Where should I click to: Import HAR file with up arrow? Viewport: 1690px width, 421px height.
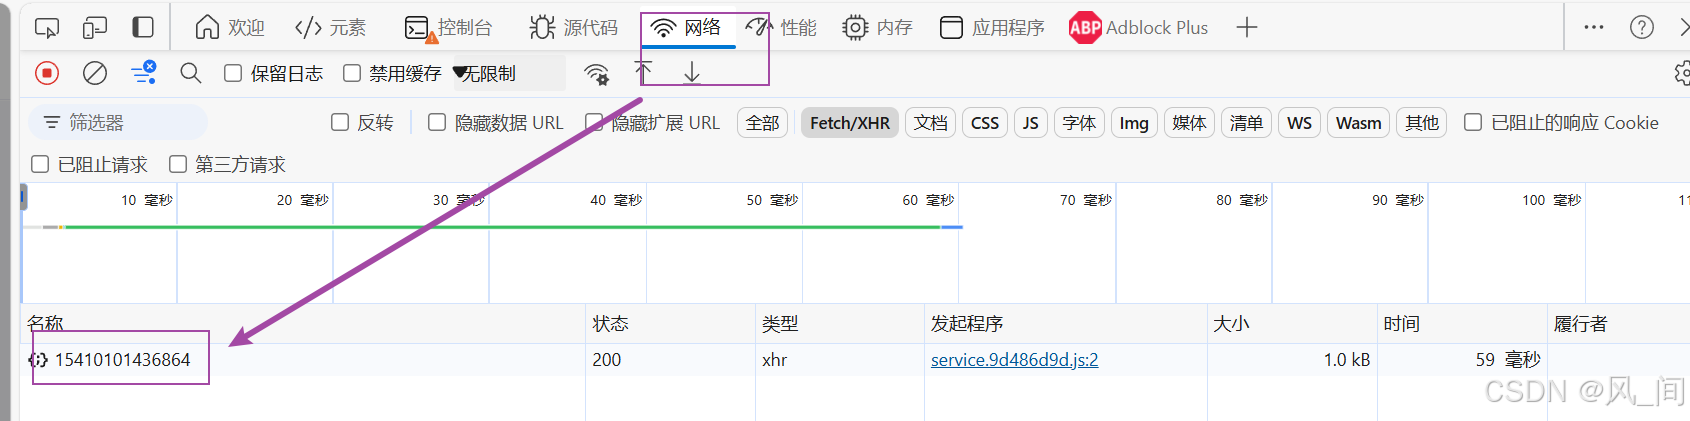[643, 73]
